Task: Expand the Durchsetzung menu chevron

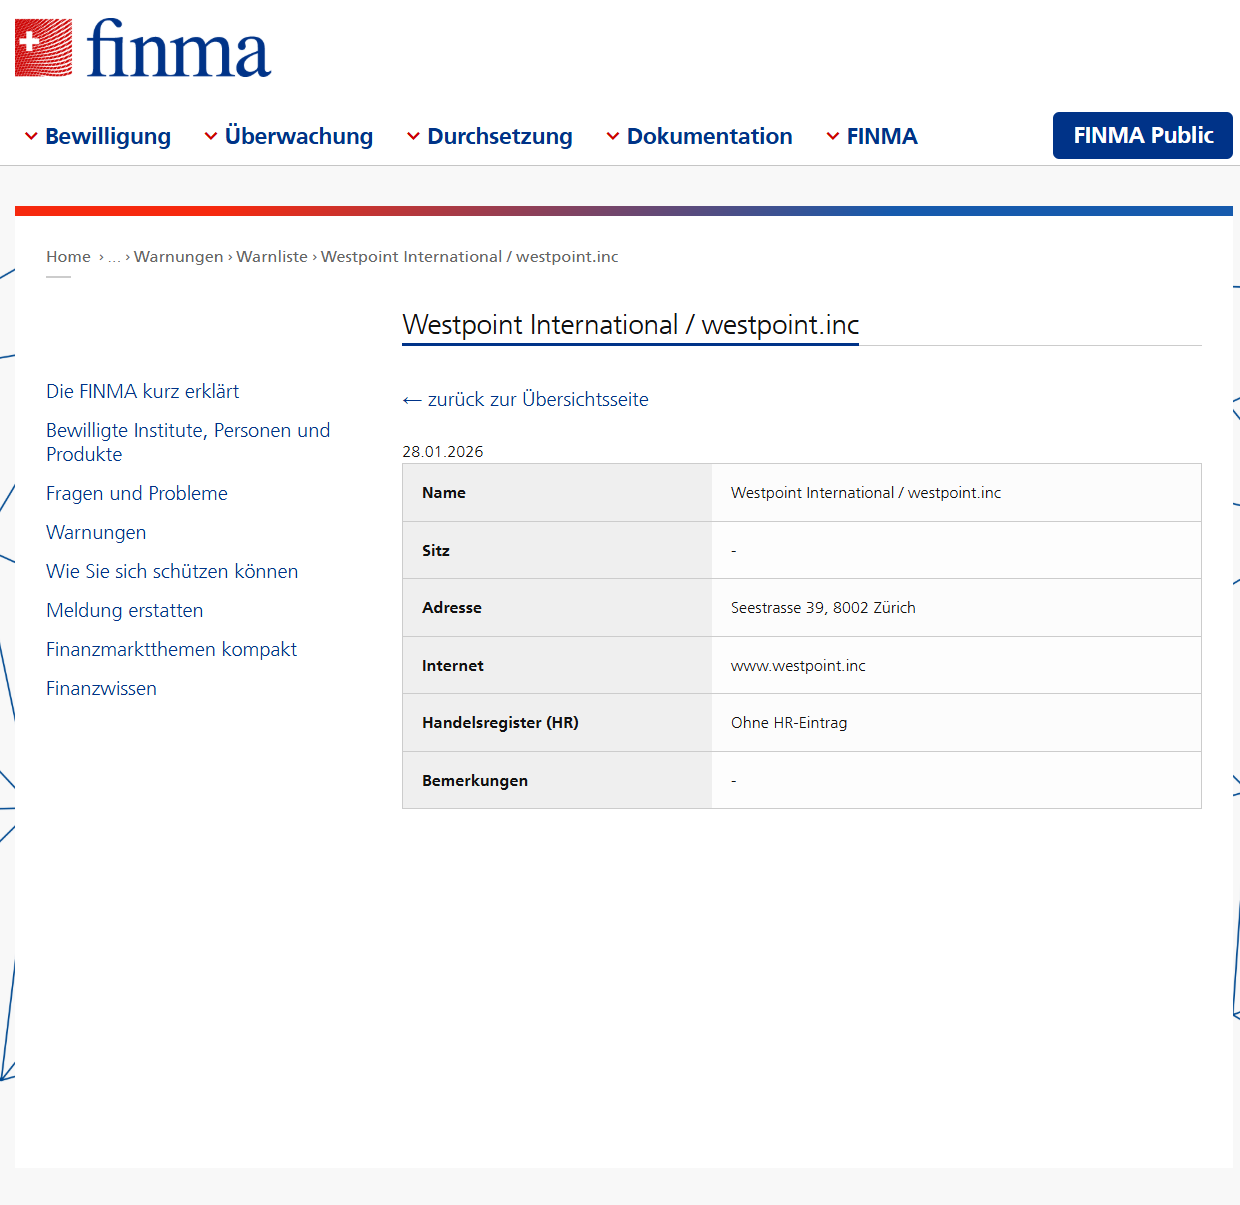Action: tap(413, 136)
